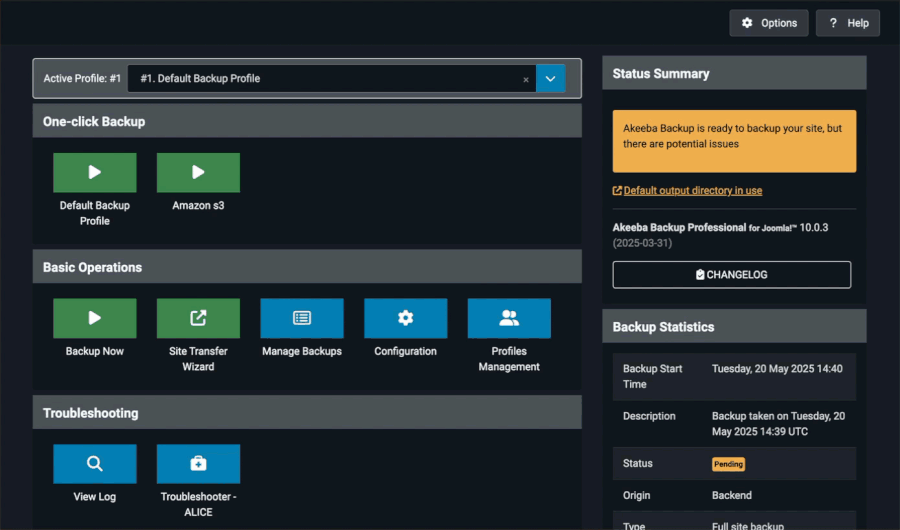The height and width of the screenshot is (530, 900).
Task: Click the Backup Statistics panel header
Action: tap(734, 327)
